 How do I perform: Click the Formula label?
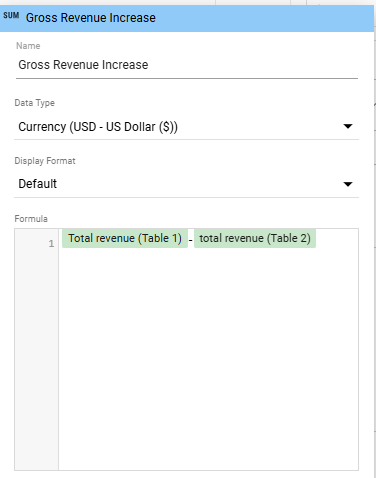(31, 219)
